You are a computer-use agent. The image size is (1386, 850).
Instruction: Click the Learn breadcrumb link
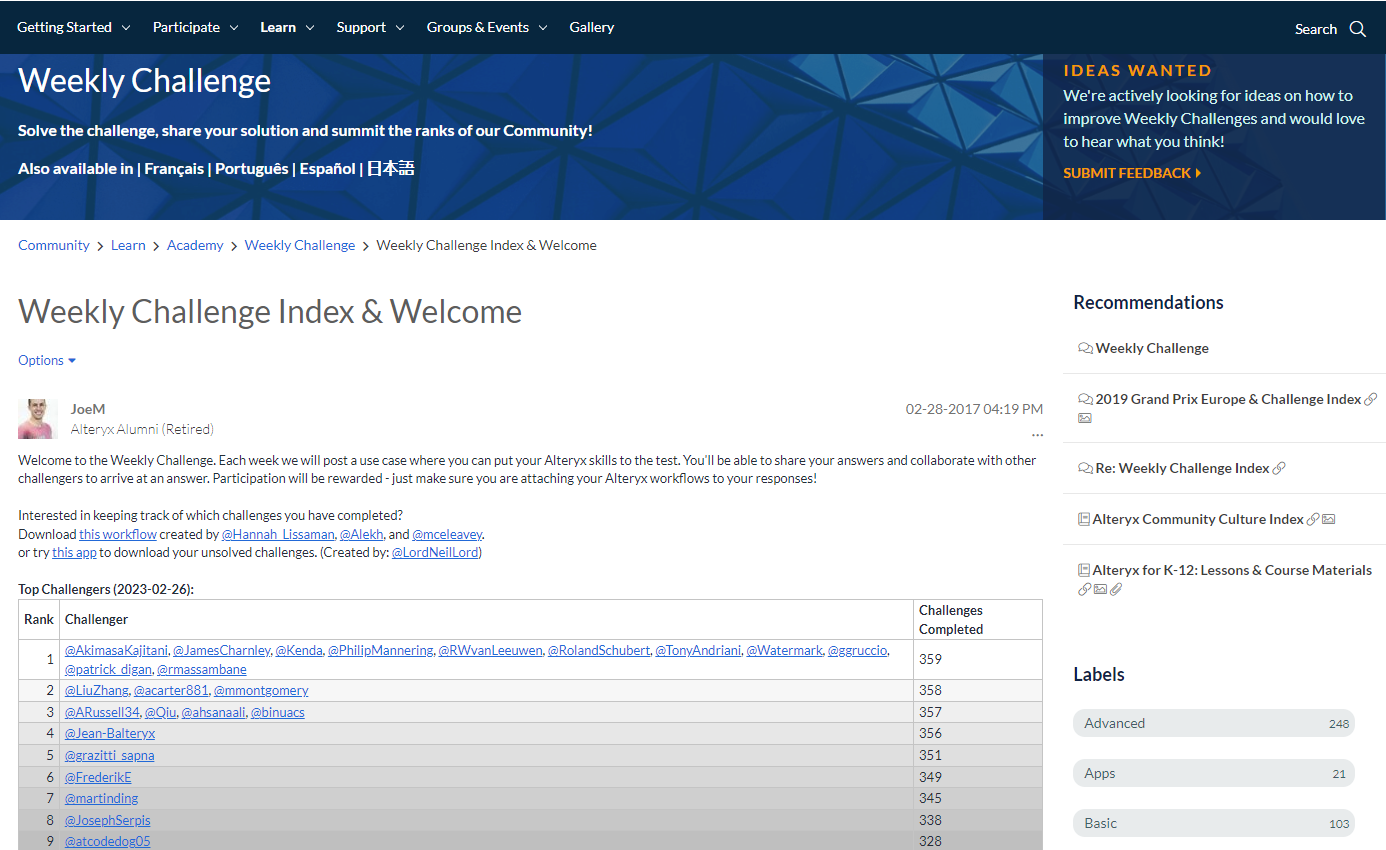pyautogui.click(x=128, y=245)
